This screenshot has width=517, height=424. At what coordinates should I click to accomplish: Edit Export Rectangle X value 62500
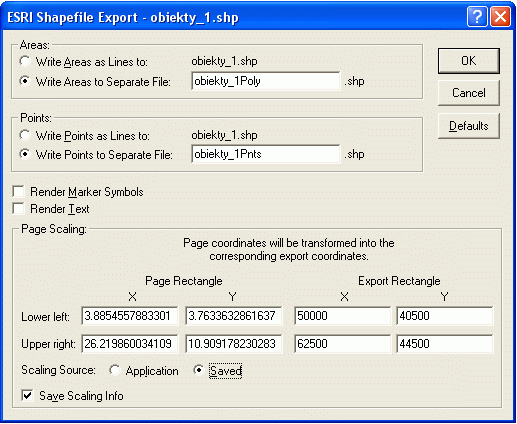point(342,344)
